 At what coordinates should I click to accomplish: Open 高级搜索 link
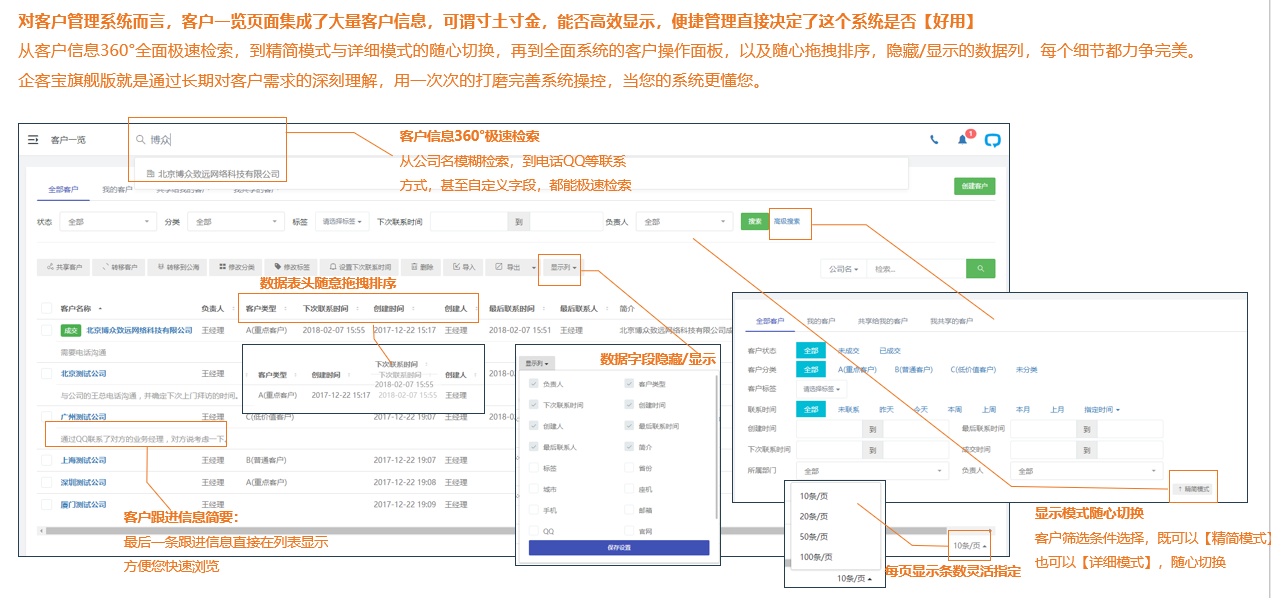787,221
